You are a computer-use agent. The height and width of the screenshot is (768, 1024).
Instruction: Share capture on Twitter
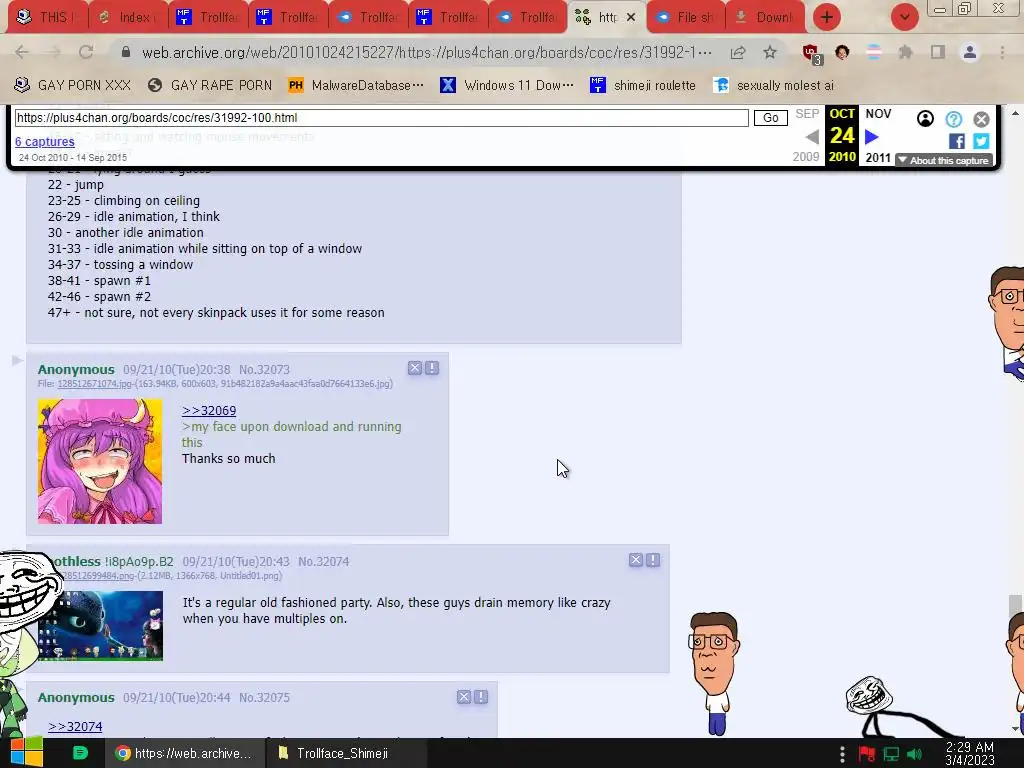pyautogui.click(x=981, y=141)
